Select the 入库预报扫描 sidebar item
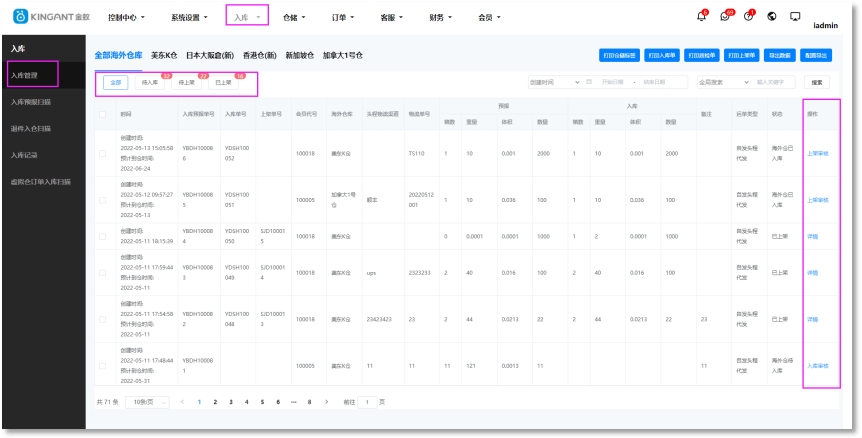The height and width of the screenshot is (438, 862). click(31, 101)
